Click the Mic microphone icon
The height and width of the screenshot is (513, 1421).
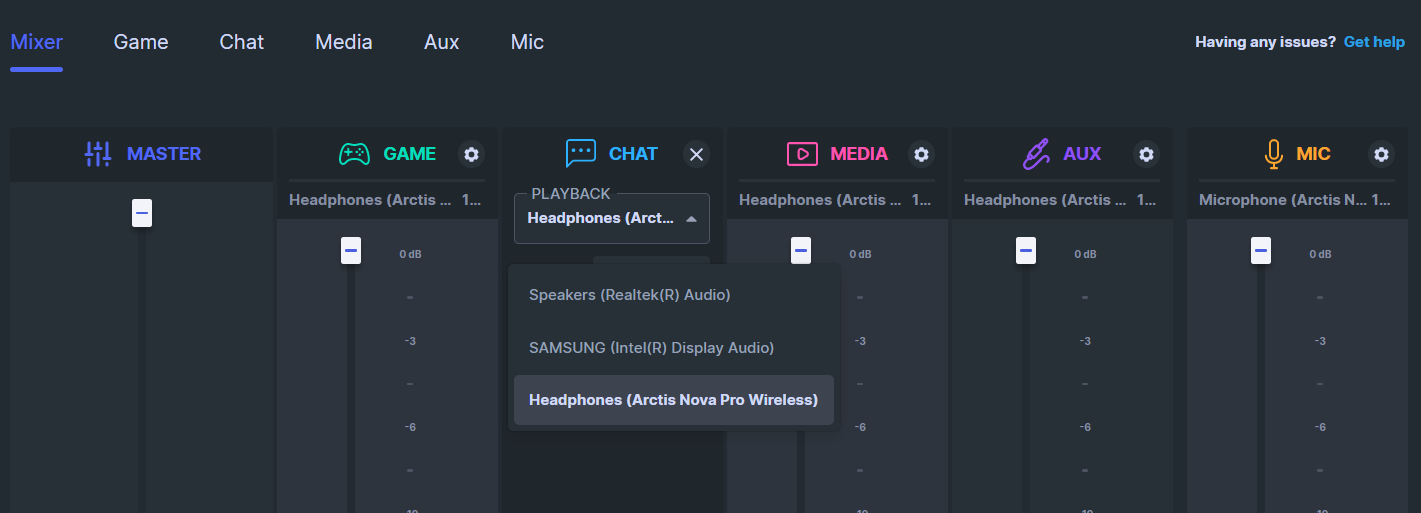1273,154
